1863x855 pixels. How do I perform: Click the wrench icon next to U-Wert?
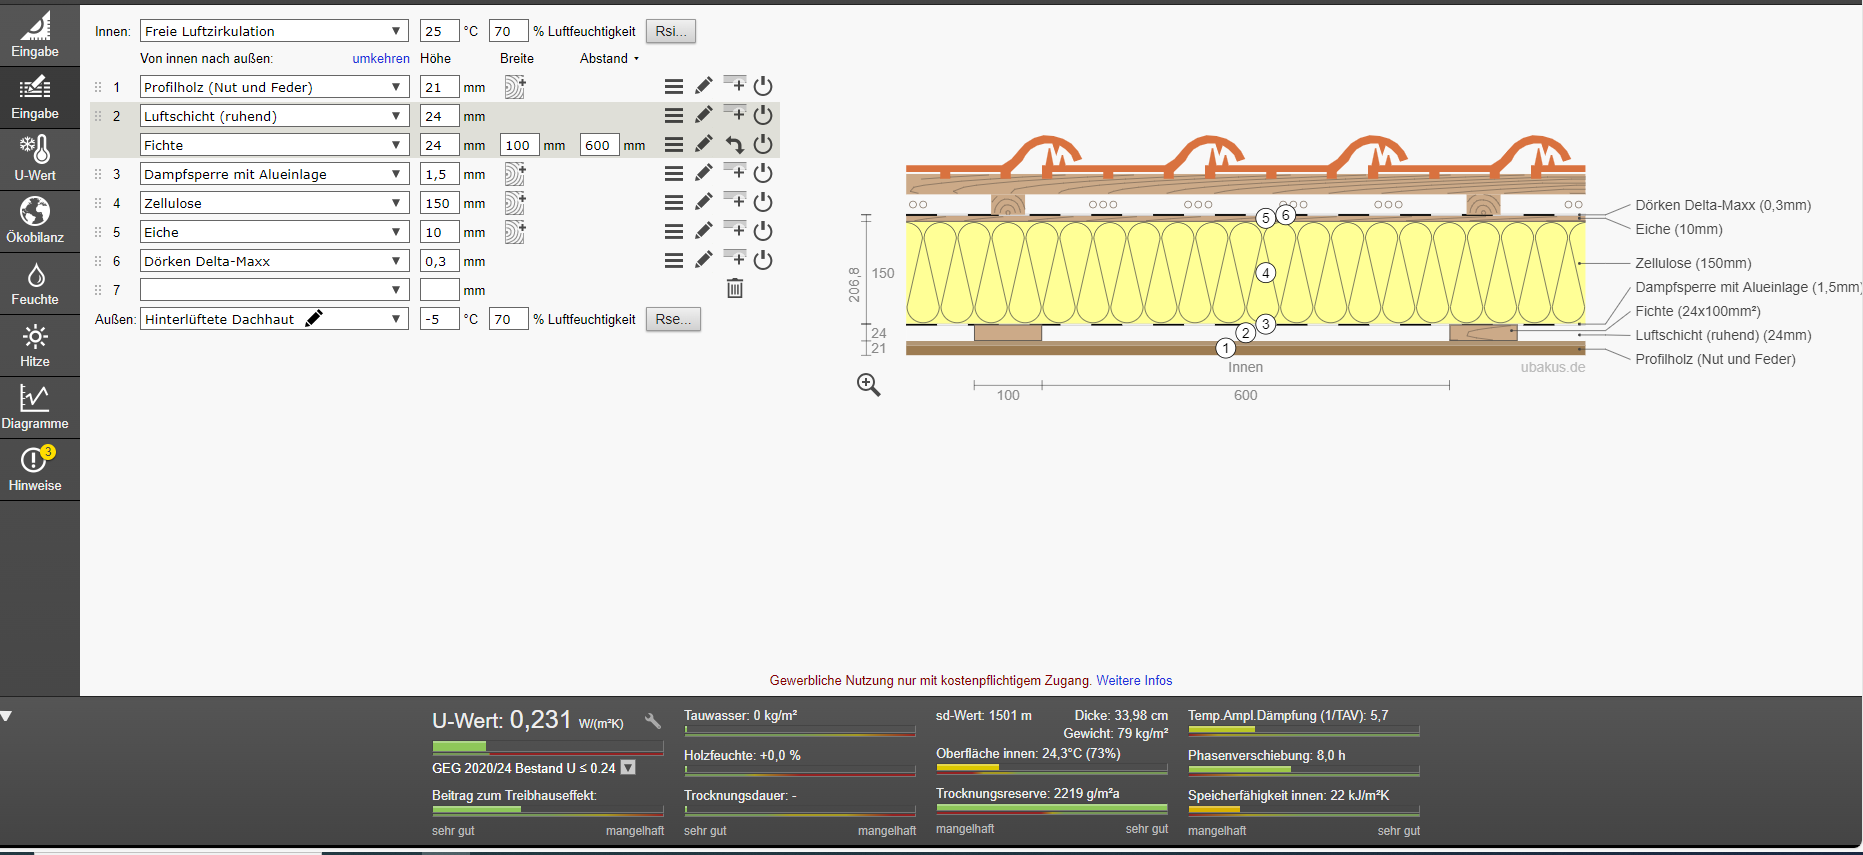tap(653, 721)
